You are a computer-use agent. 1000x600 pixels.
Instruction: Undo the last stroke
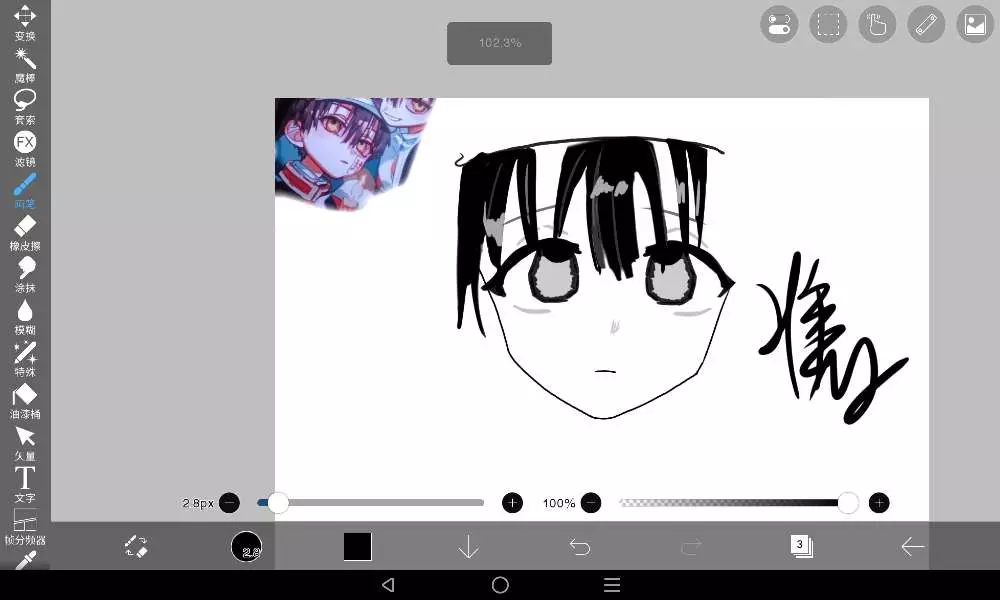580,546
